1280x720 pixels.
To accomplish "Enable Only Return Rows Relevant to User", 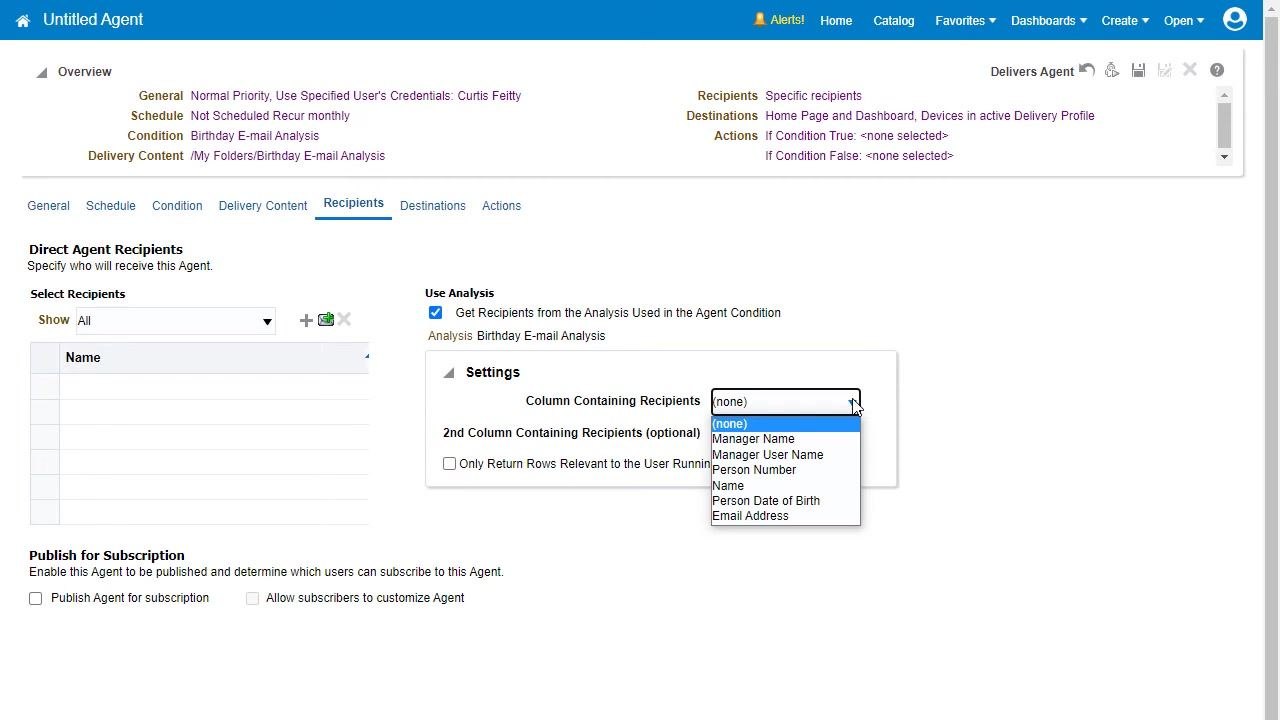I will (x=449, y=464).
